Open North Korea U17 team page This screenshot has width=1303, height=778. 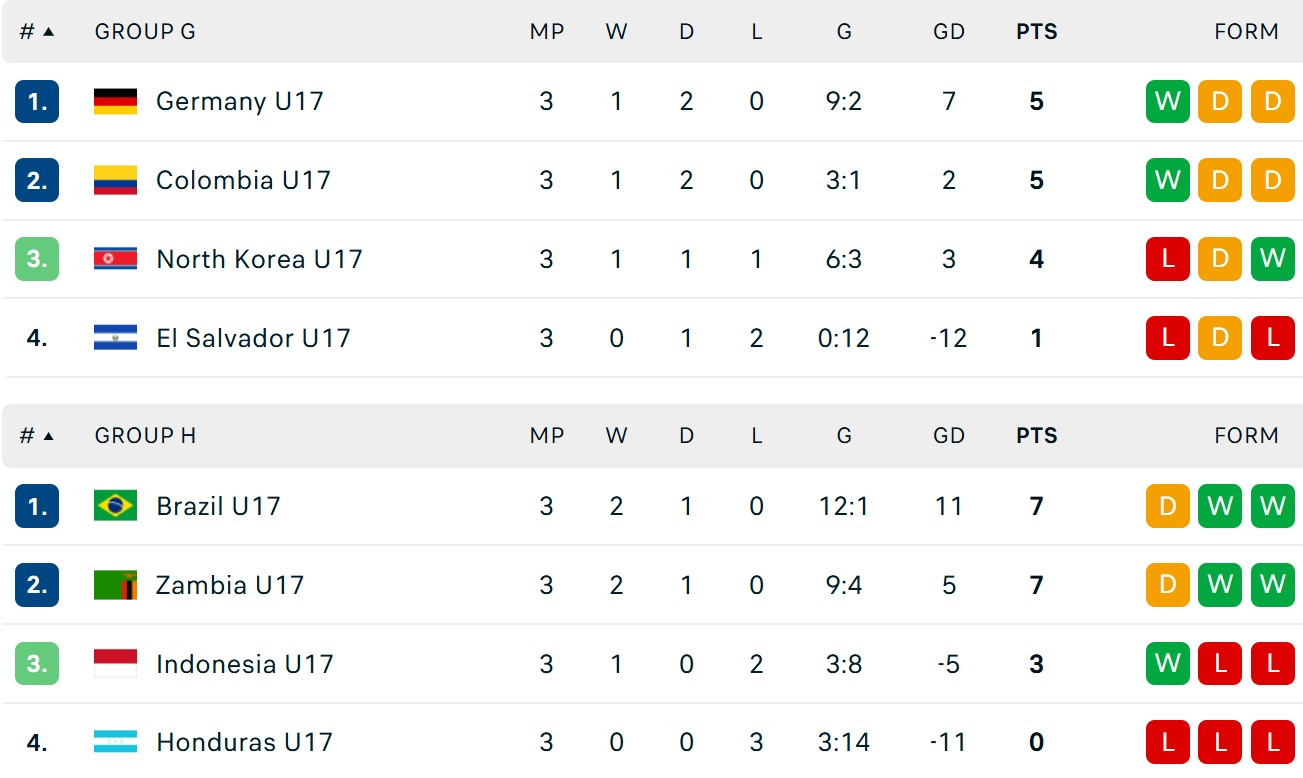[x=259, y=259]
